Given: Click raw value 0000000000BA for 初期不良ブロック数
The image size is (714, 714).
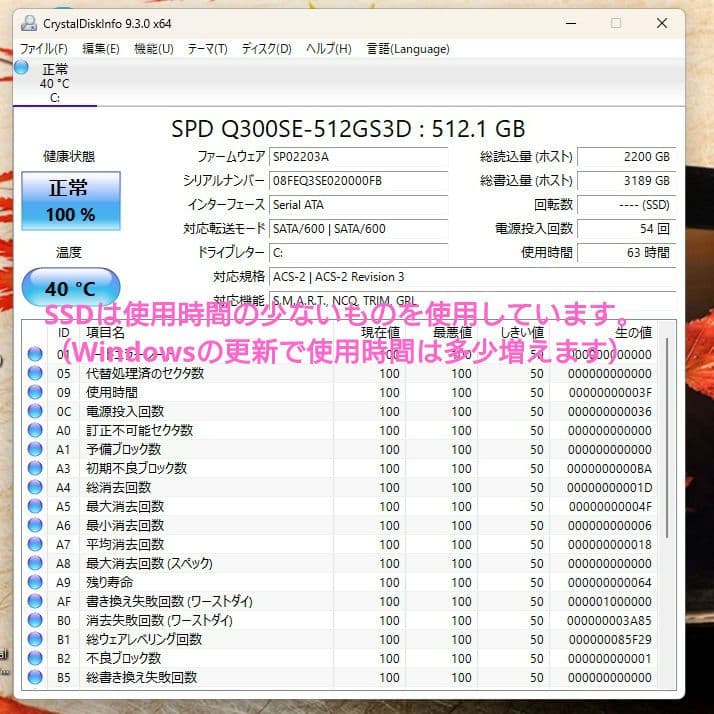Looking at the screenshot, I should point(609,468).
